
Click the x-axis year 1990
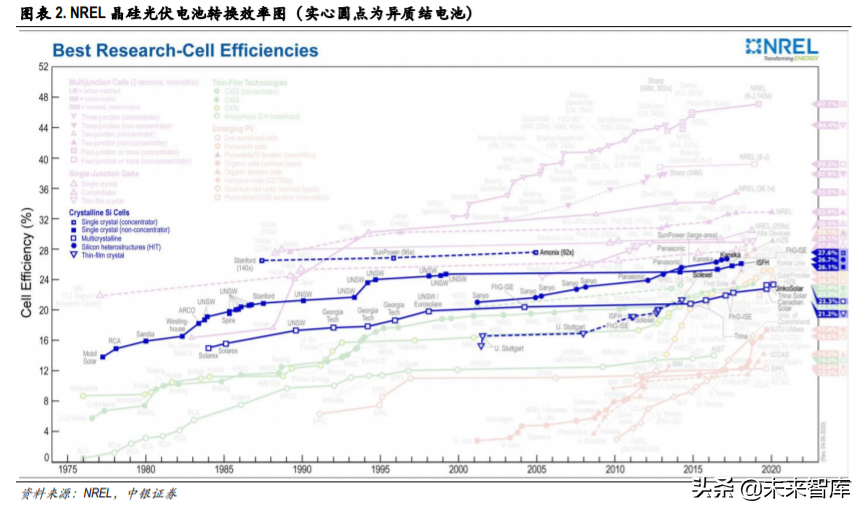click(x=302, y=469)
